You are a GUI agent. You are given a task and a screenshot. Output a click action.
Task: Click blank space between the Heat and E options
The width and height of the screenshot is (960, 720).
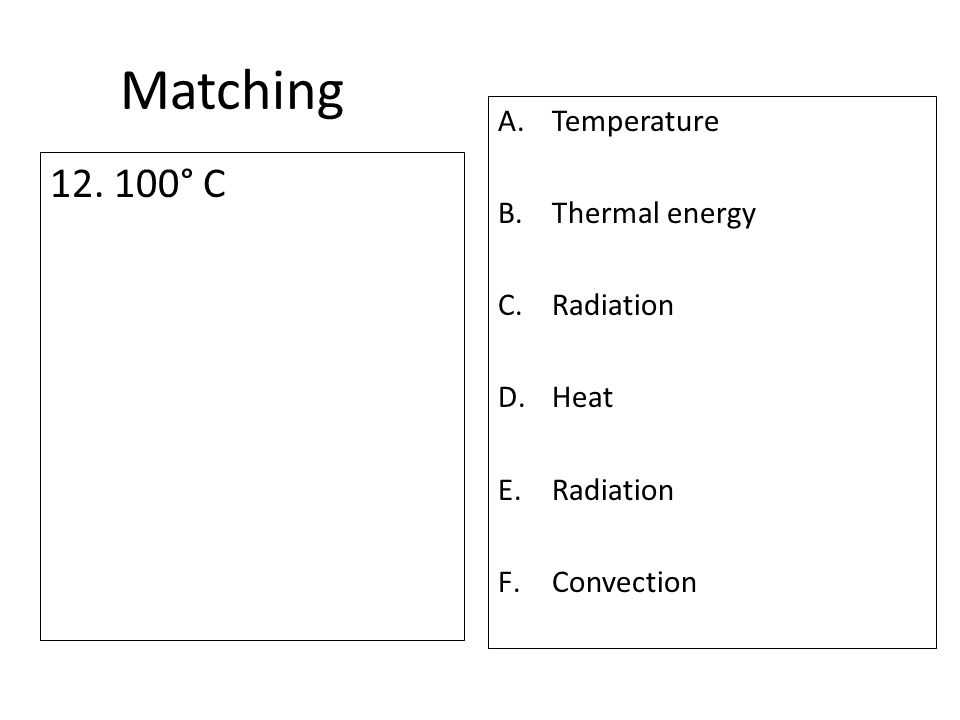[x=712, y=444]
